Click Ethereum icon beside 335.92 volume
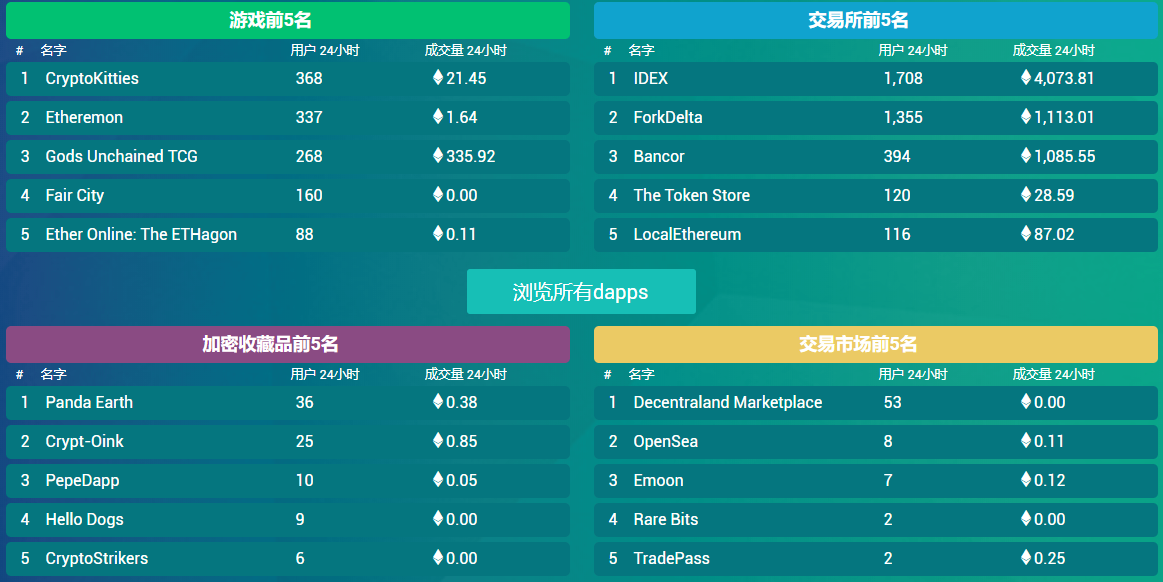The image size is (1163, 582). [438, 155]
